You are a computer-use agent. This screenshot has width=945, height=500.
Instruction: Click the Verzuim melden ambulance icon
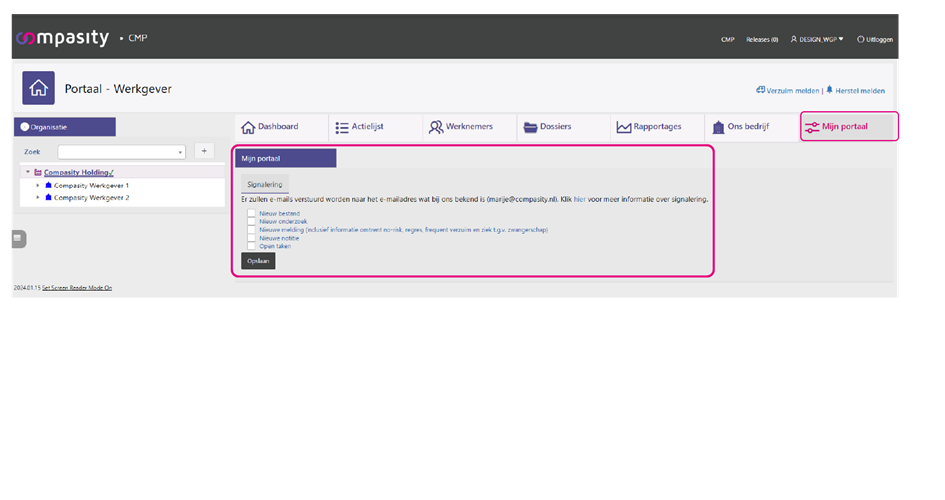tap(761, 90)
